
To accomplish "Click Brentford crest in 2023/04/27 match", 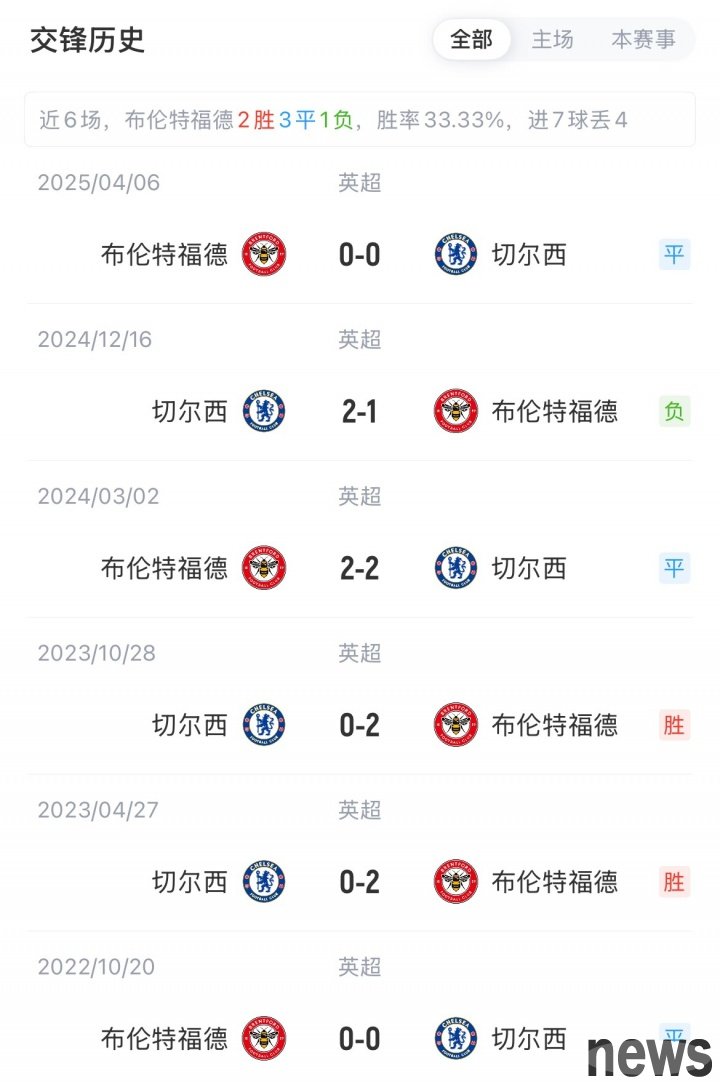I will coord(456,881).
